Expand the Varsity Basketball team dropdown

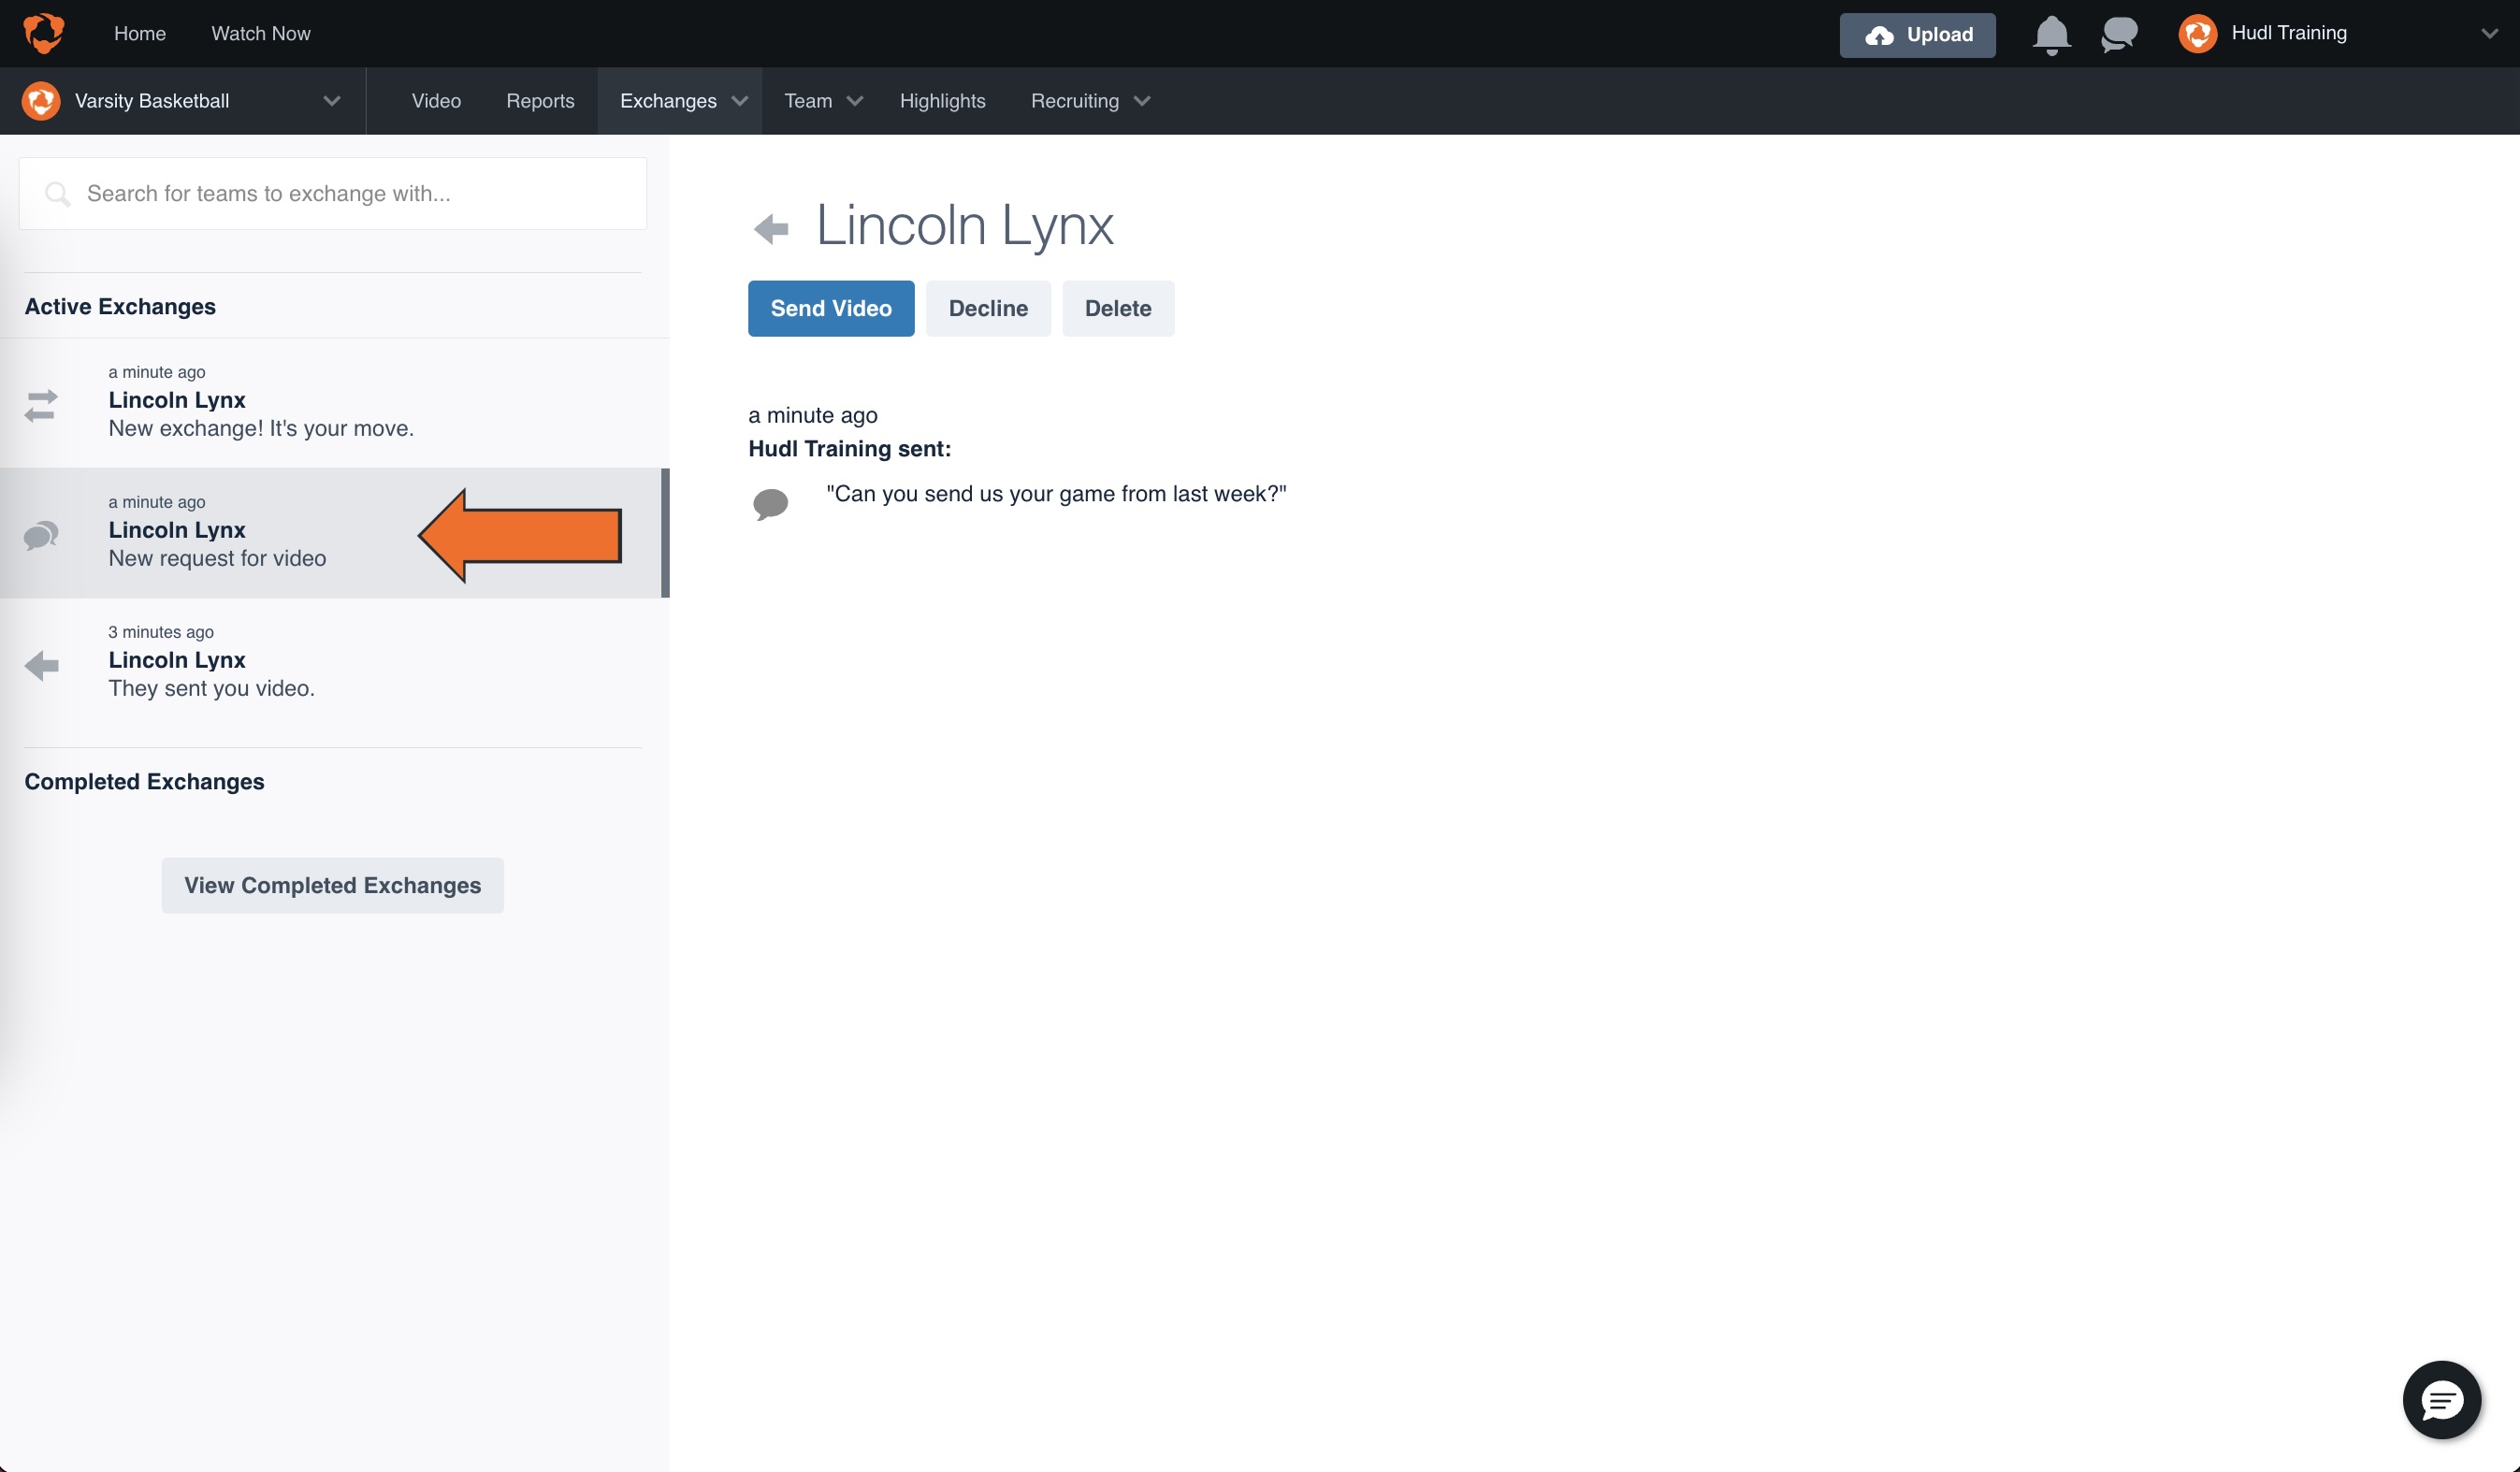coord(332,101)
